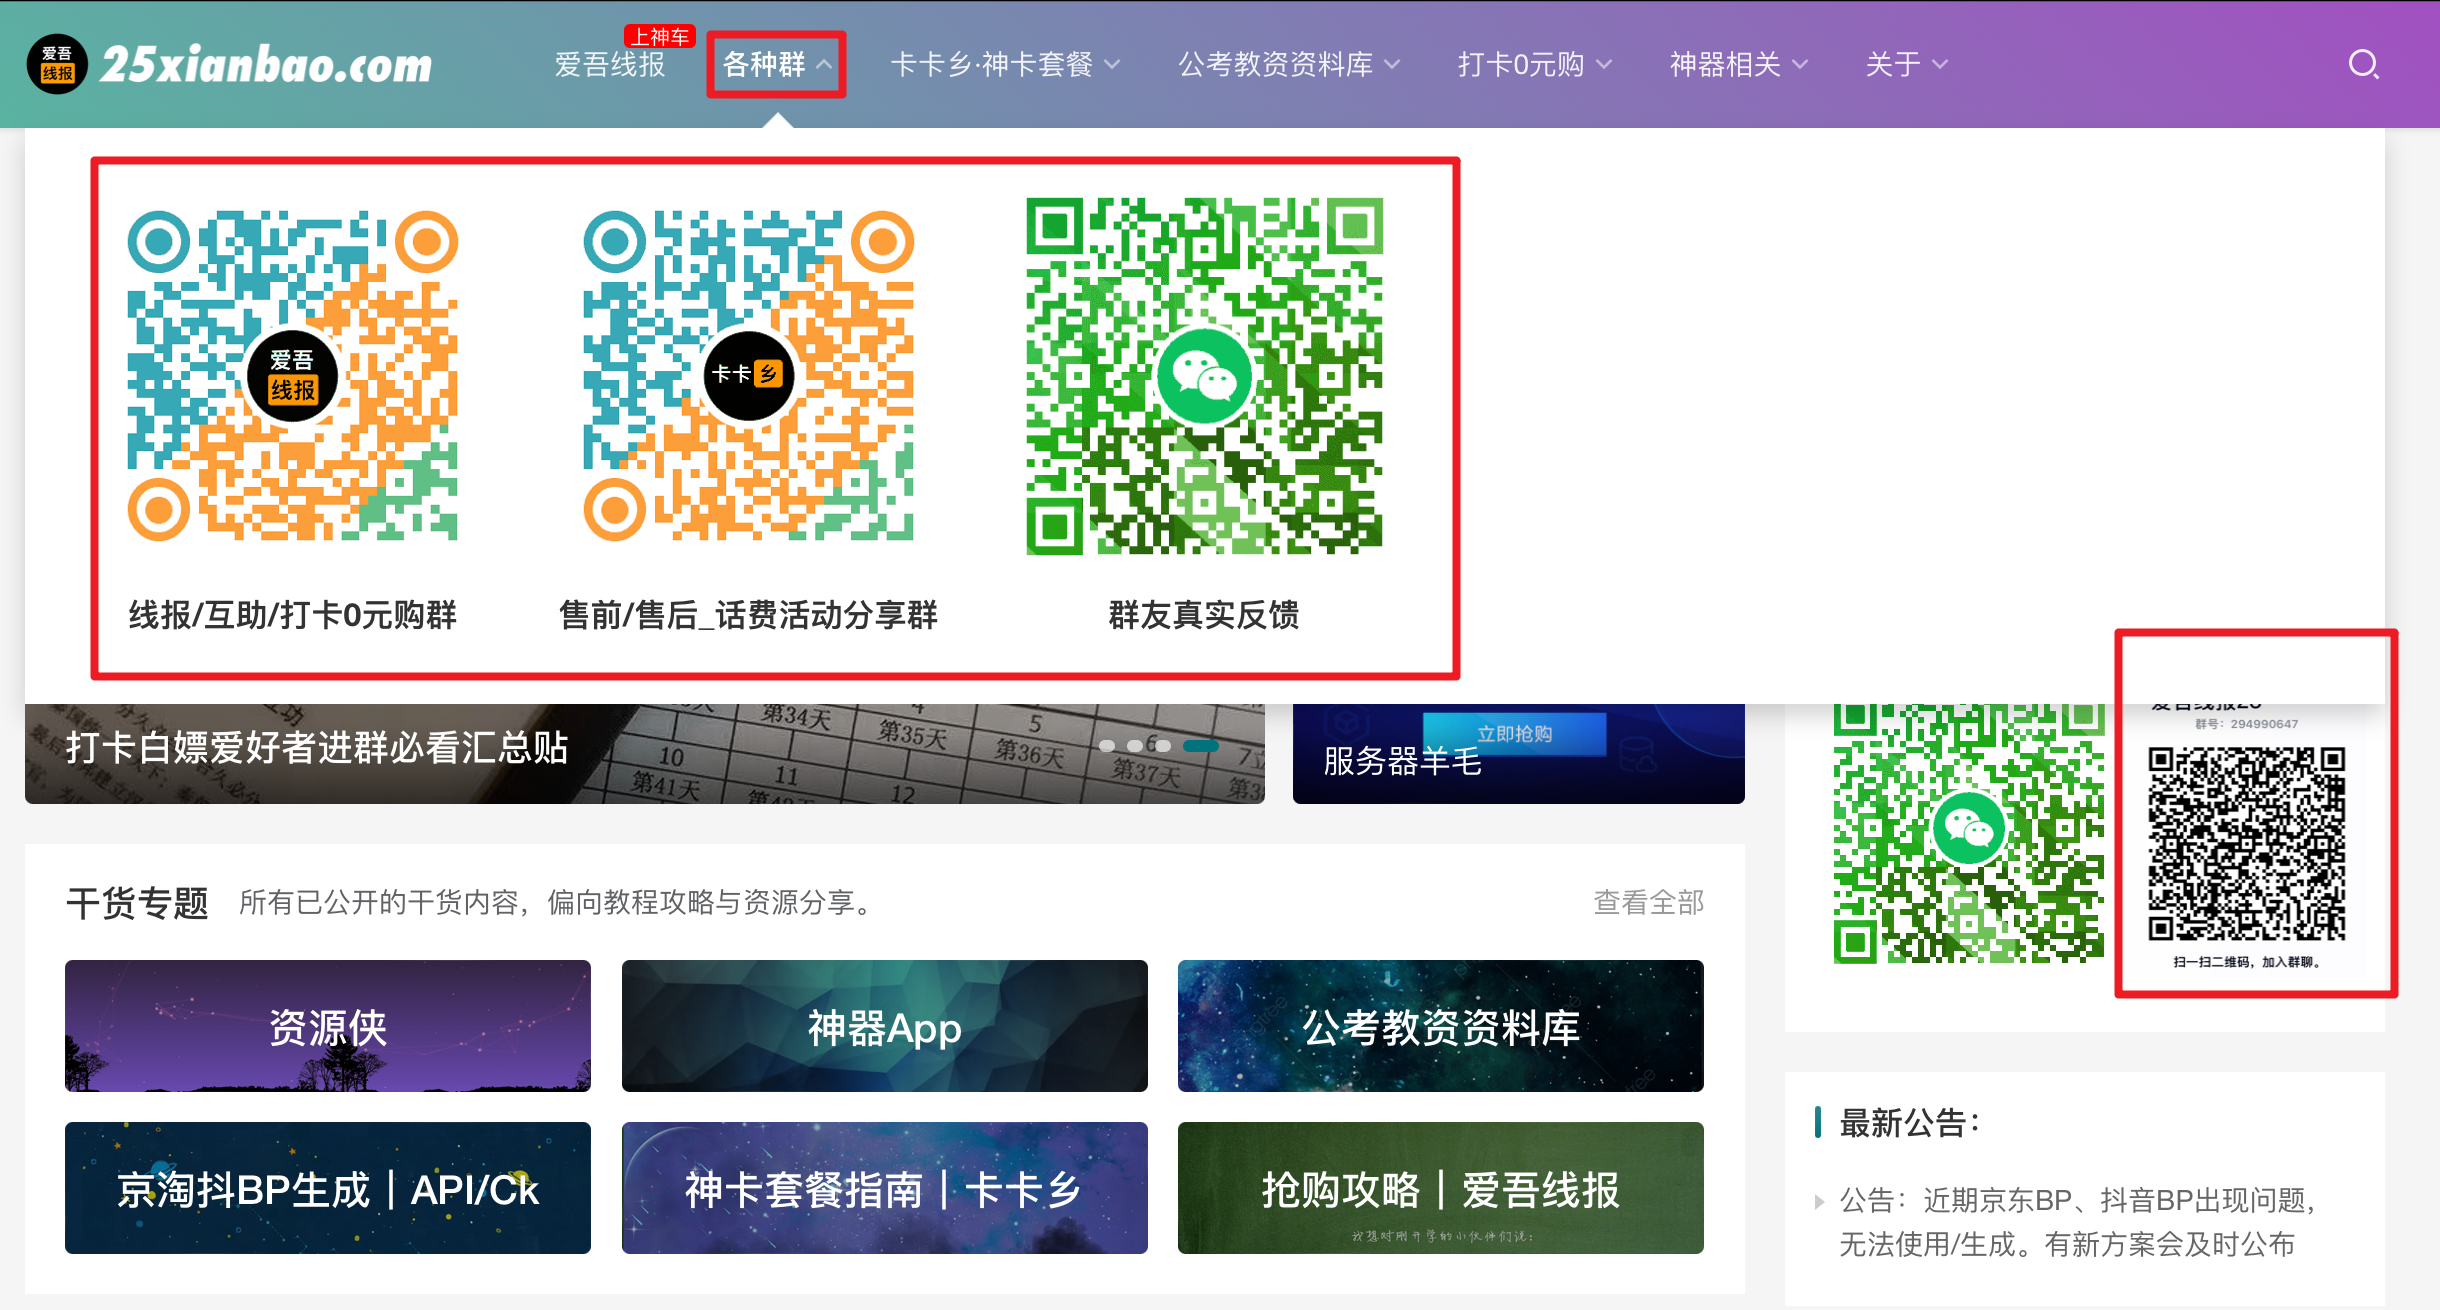Viewport: 2440px width, 1310px height.
Task: Open the search magnifier icon
Action: 2363,64
